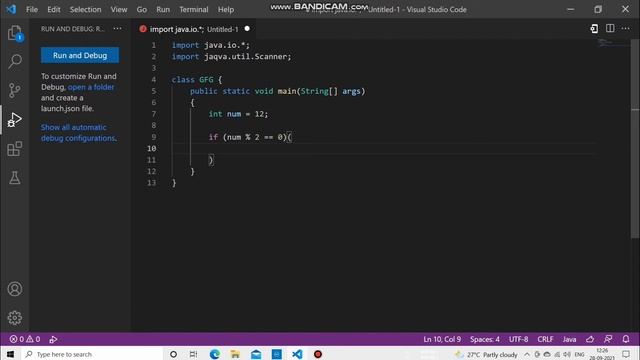Open Windows action center notifications

coord(627,354)
